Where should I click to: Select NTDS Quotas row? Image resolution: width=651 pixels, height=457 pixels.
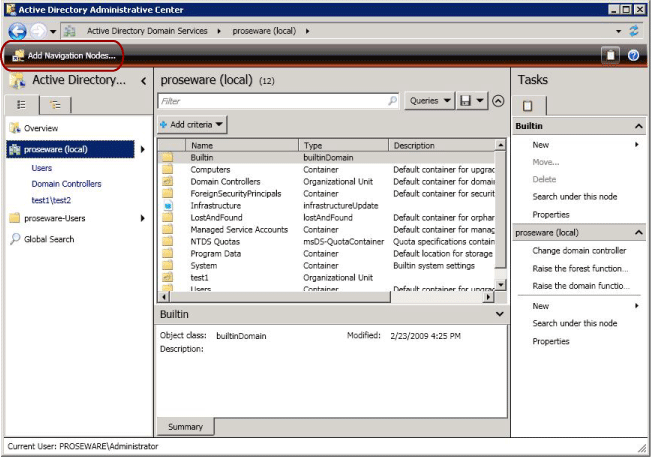(x=326, y=242)
